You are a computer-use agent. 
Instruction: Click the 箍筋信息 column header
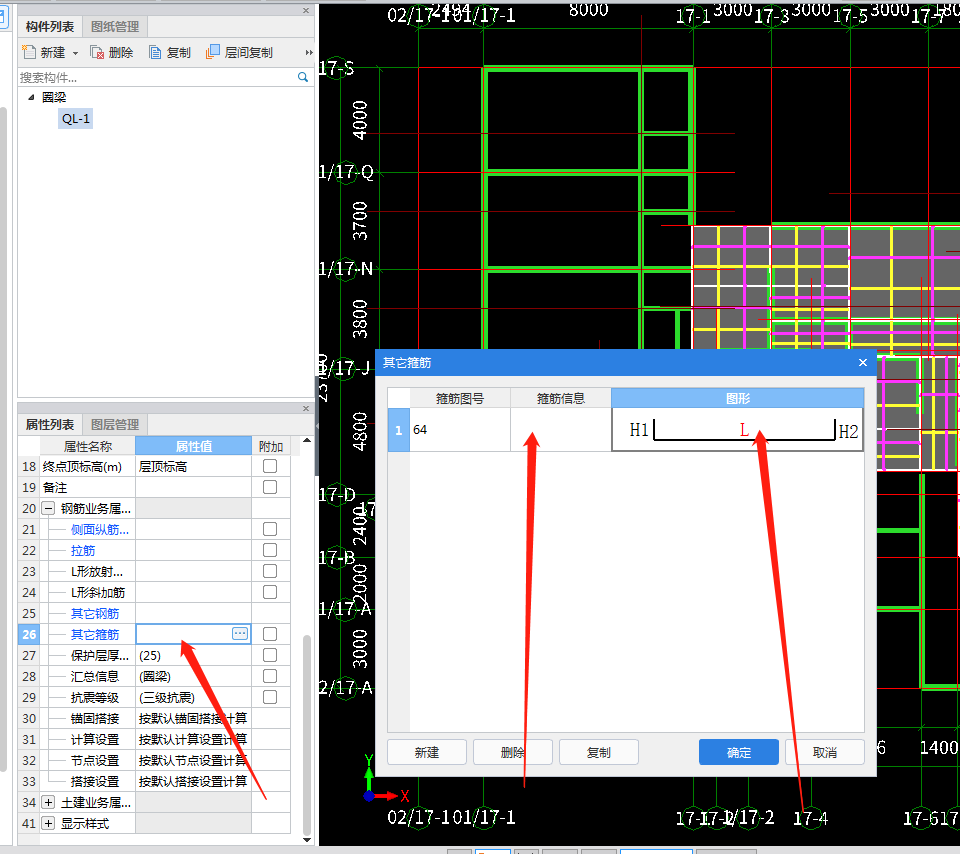[561, 398]
